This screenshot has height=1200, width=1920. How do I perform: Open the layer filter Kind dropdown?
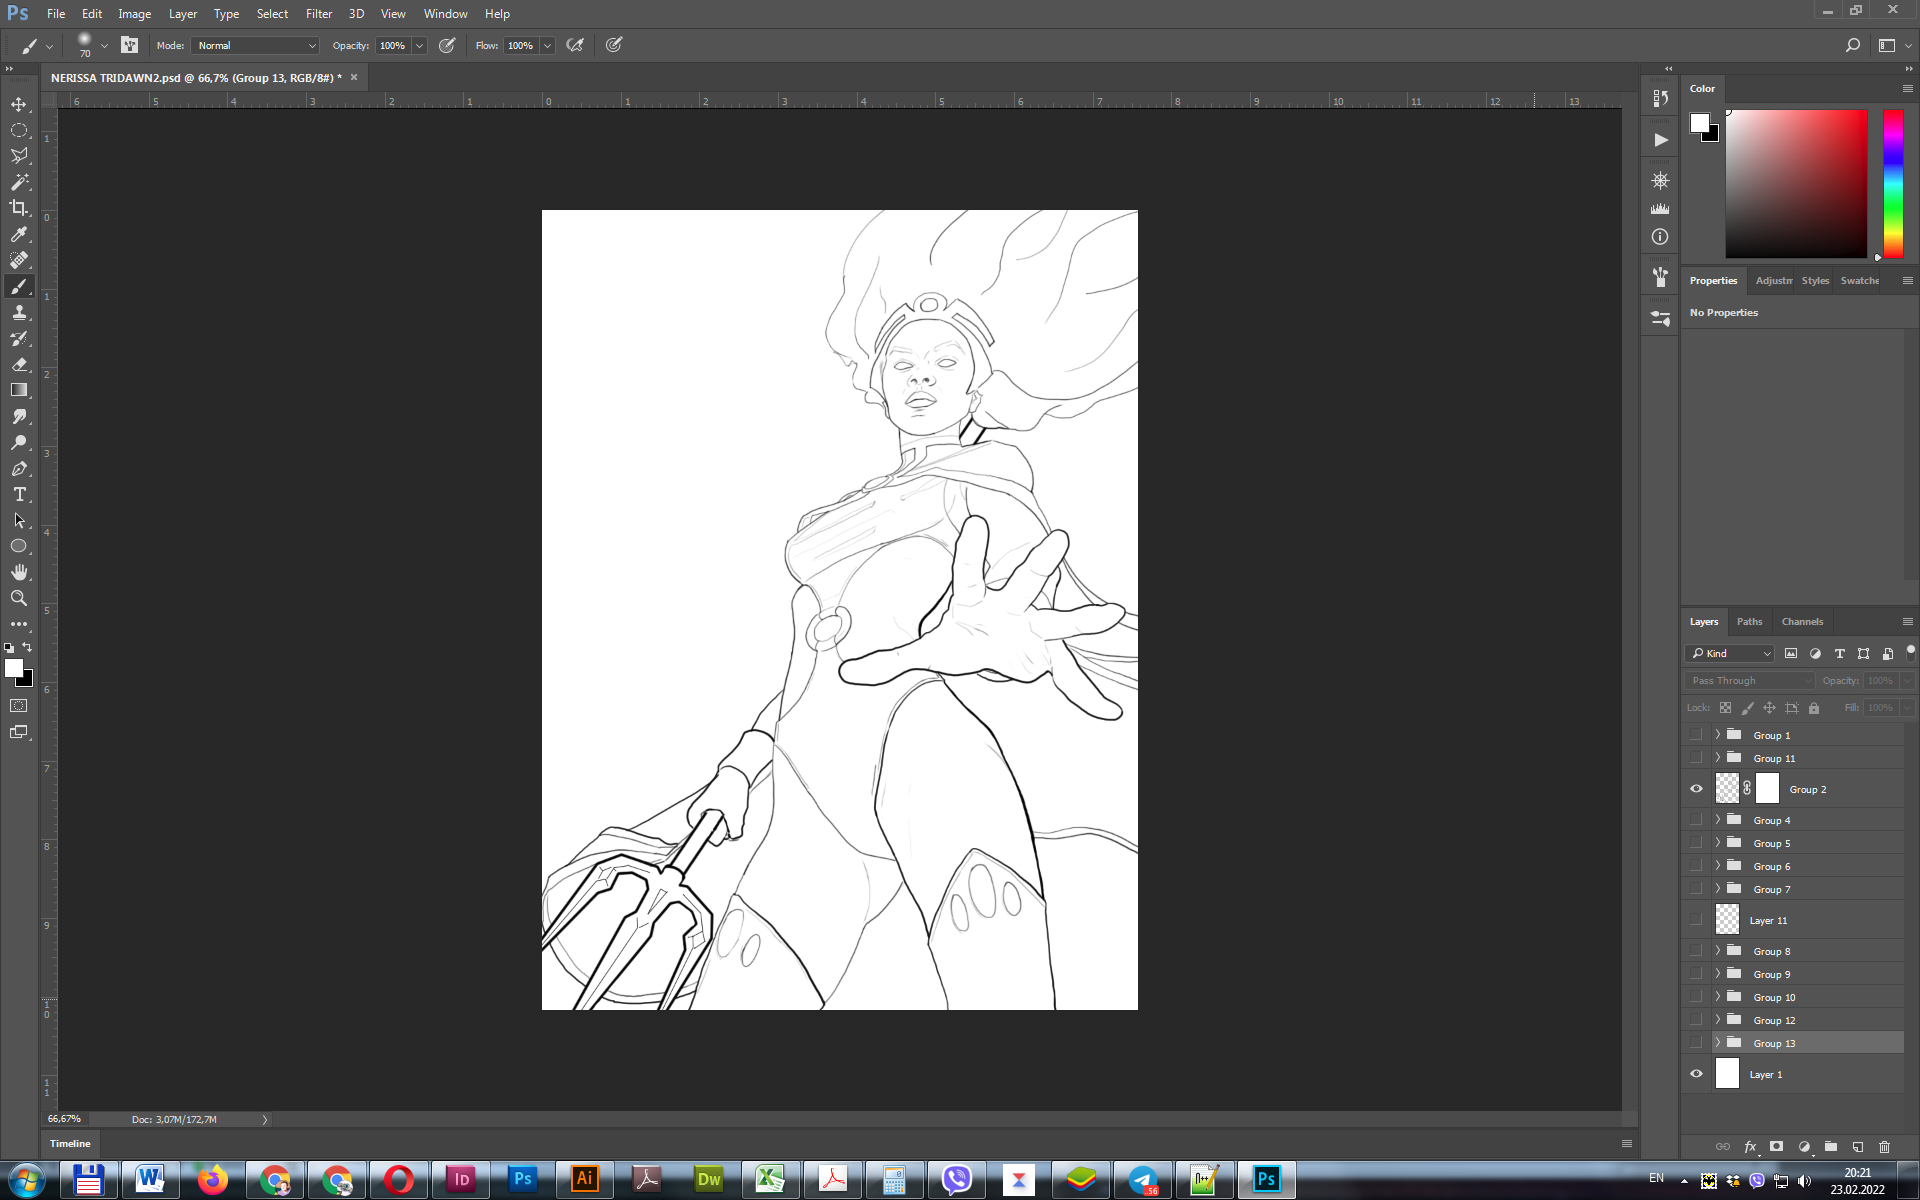tap(1730, 653)
